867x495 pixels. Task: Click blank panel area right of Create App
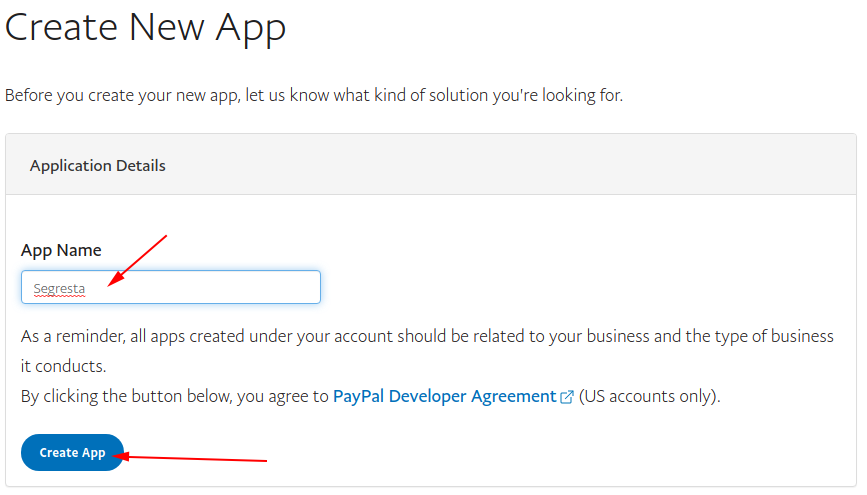click(550, 453)
